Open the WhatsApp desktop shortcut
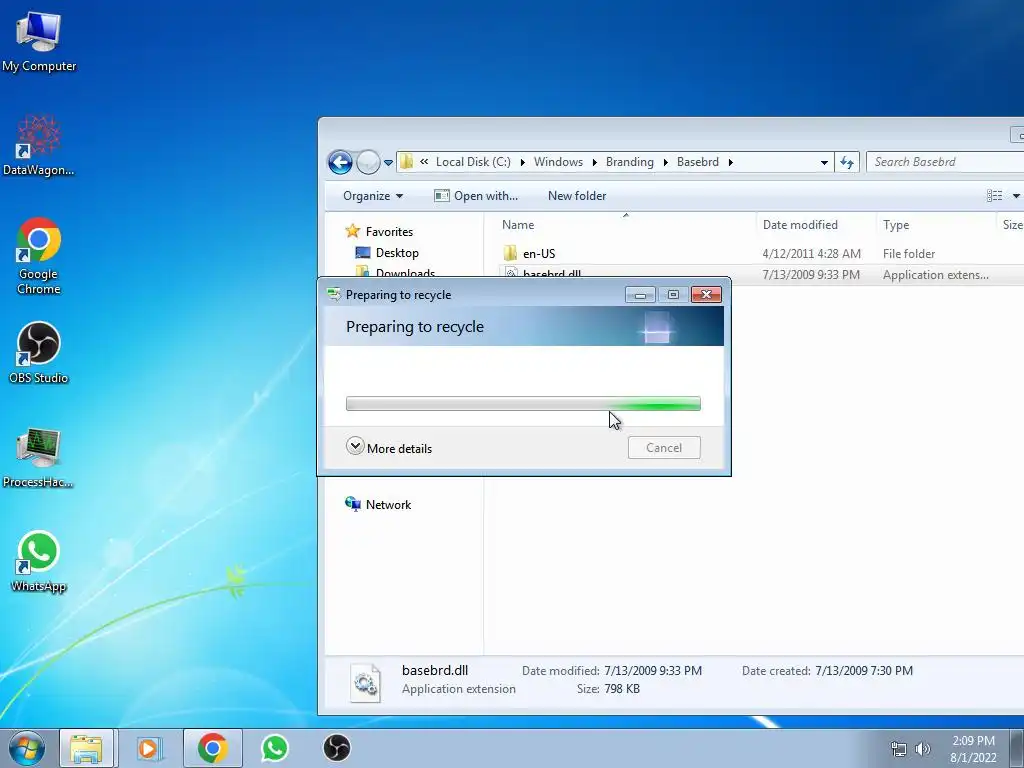This screenshot has width=1024, height=768. (39, 561)
